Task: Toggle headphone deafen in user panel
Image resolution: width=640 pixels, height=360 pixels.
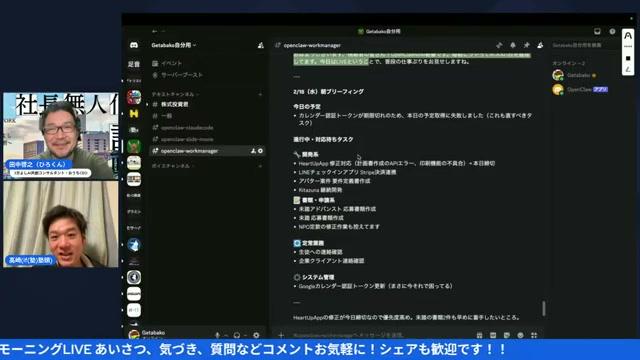Action: (237, 335)
